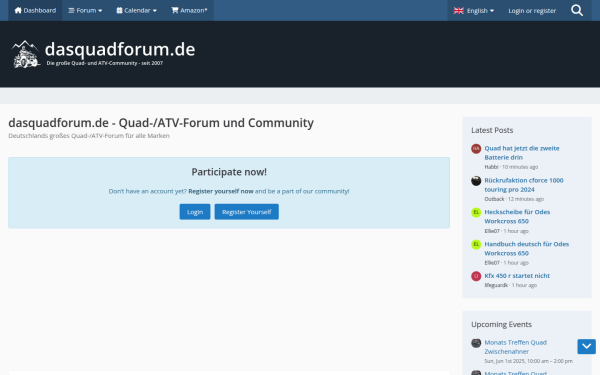Click avatar next to first Monats Treffen event

(x=476, y=343)
